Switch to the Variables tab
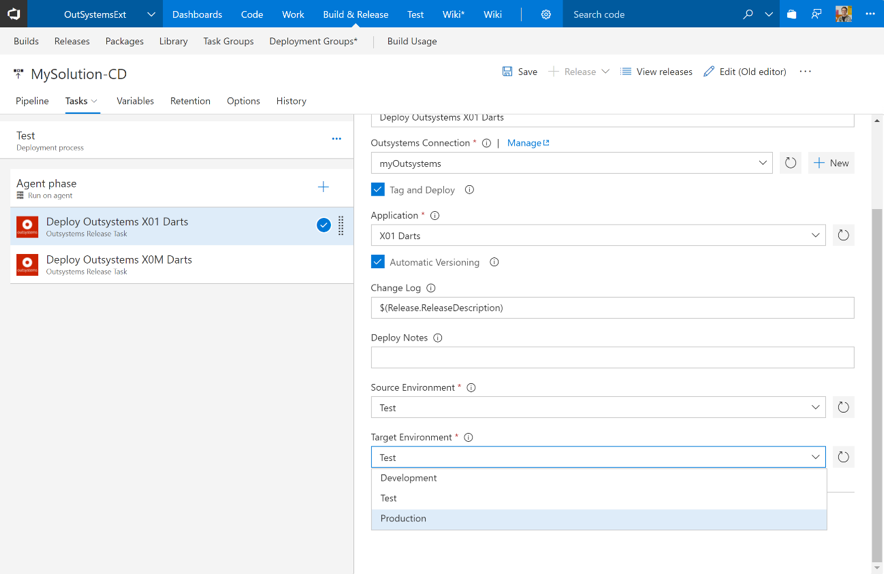This screenshot has width=884, height=574. point(135,101)
